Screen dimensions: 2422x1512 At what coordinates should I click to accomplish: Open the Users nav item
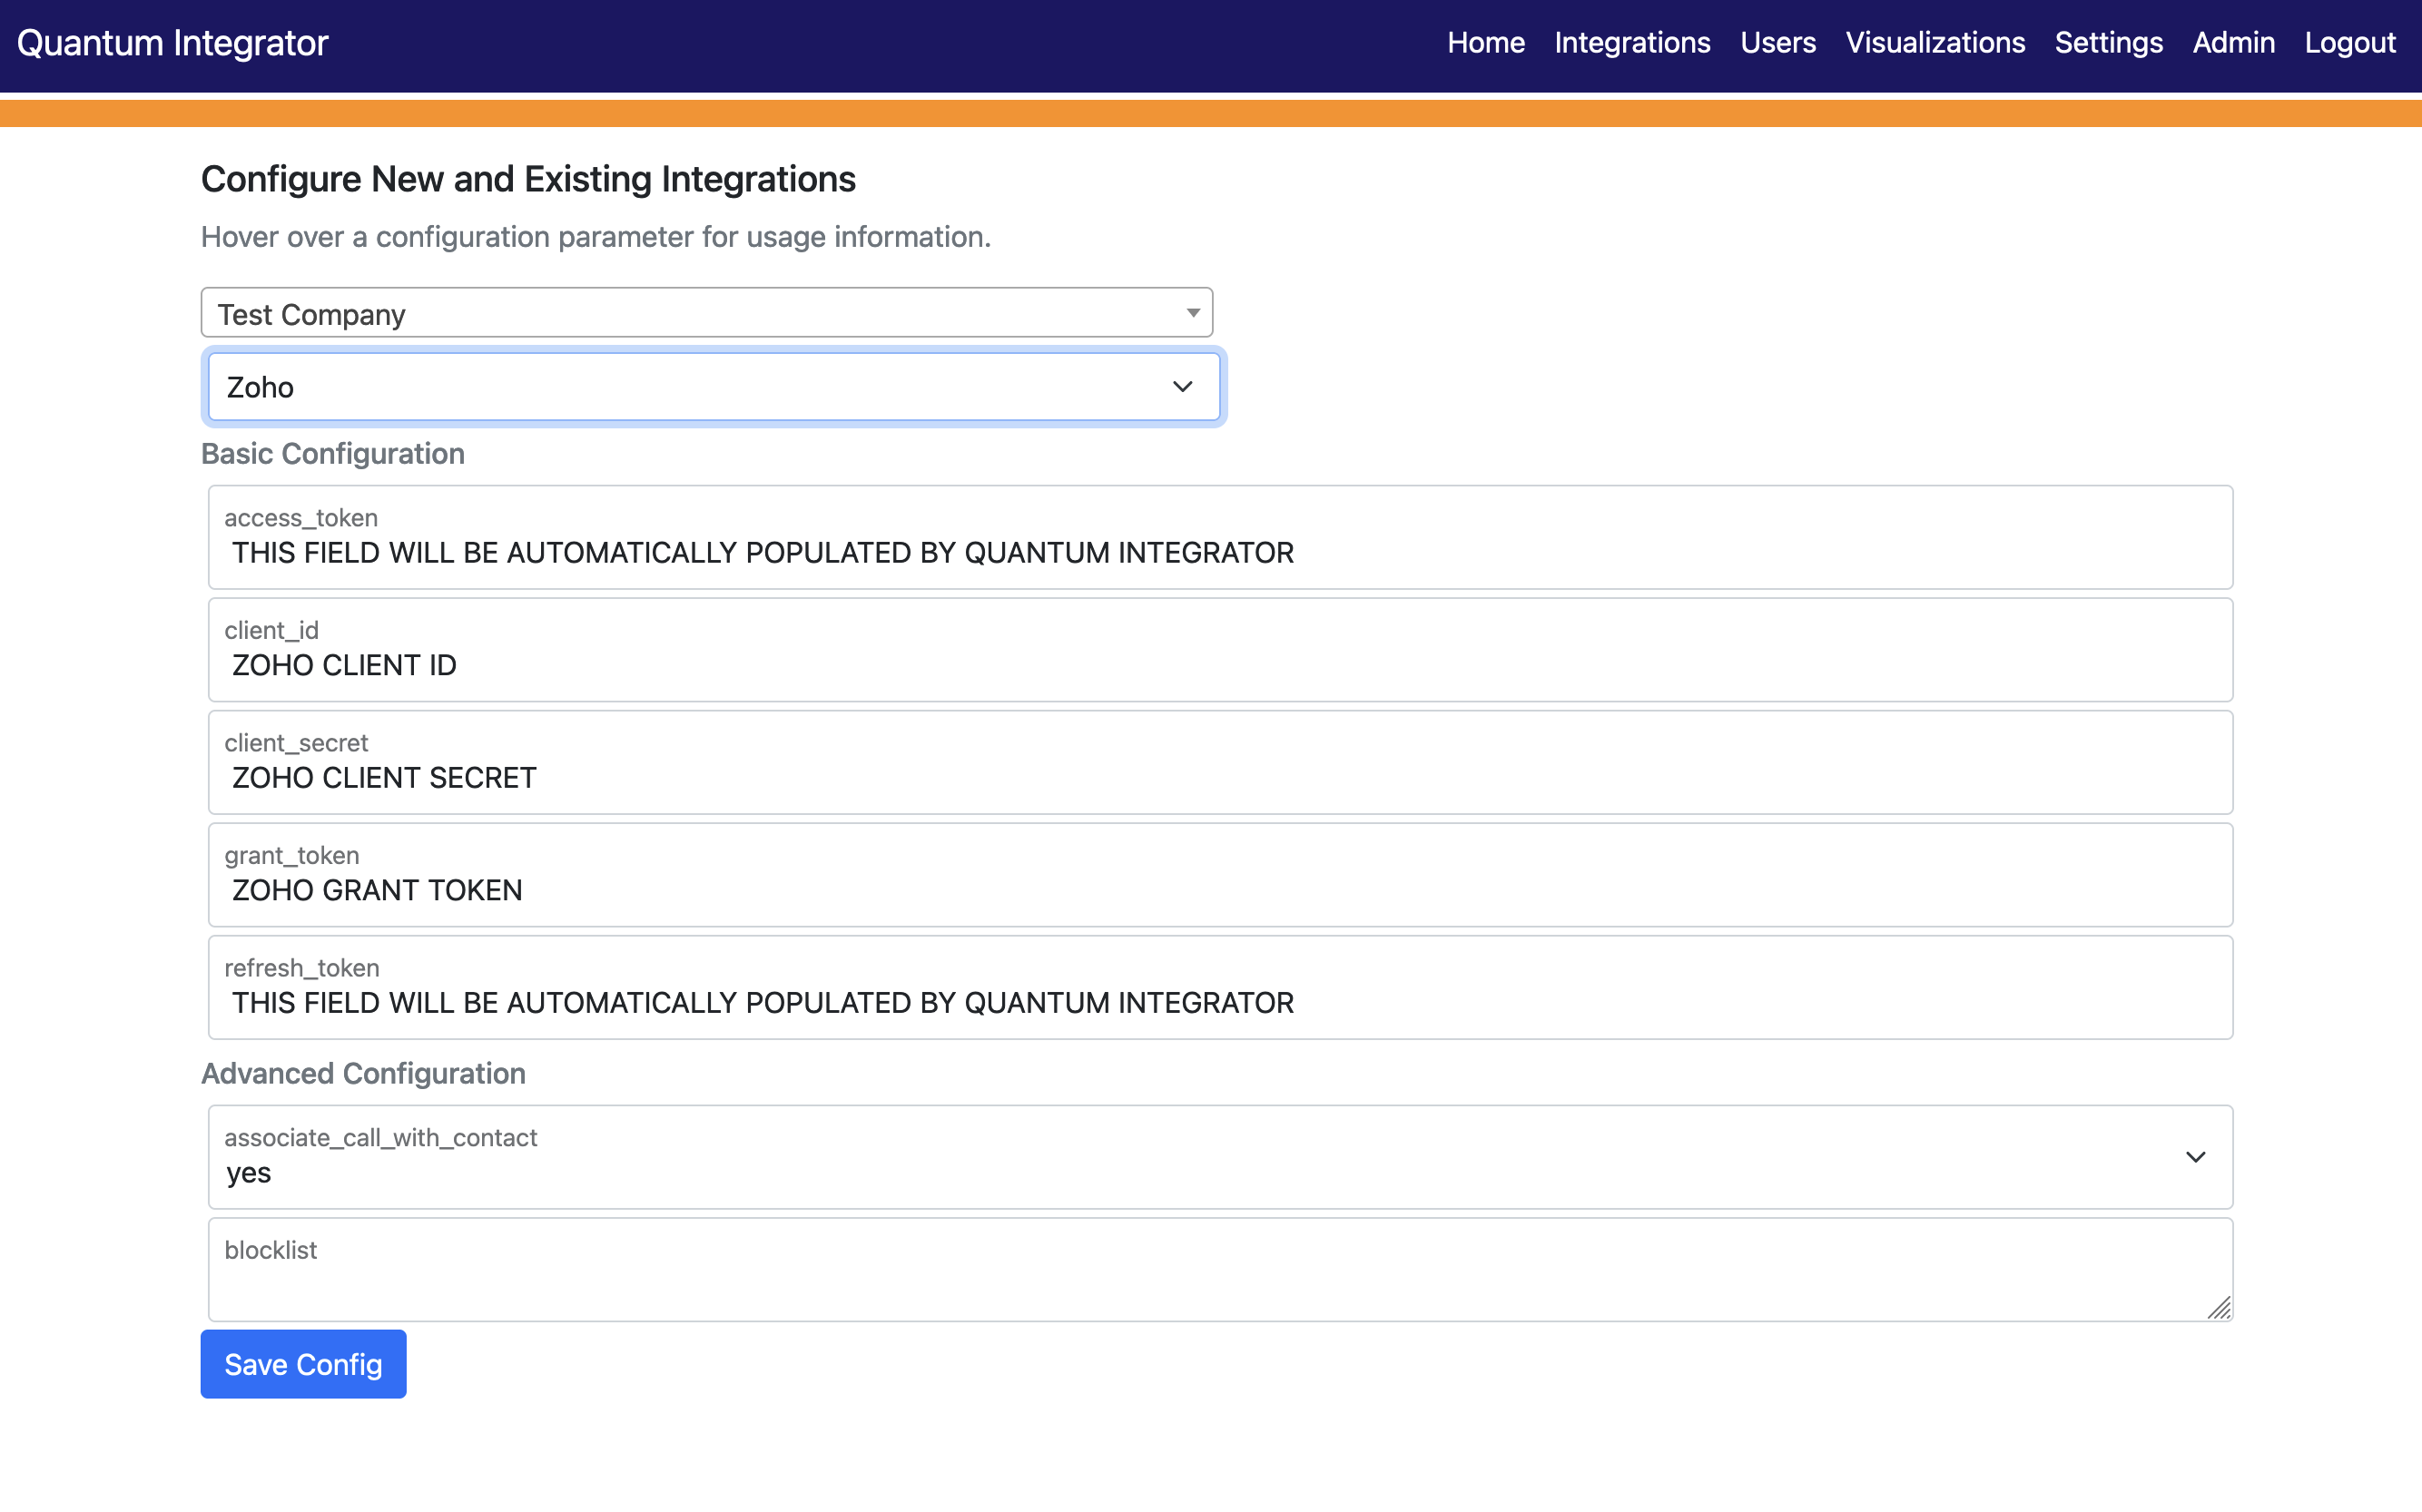[1777, 43]
